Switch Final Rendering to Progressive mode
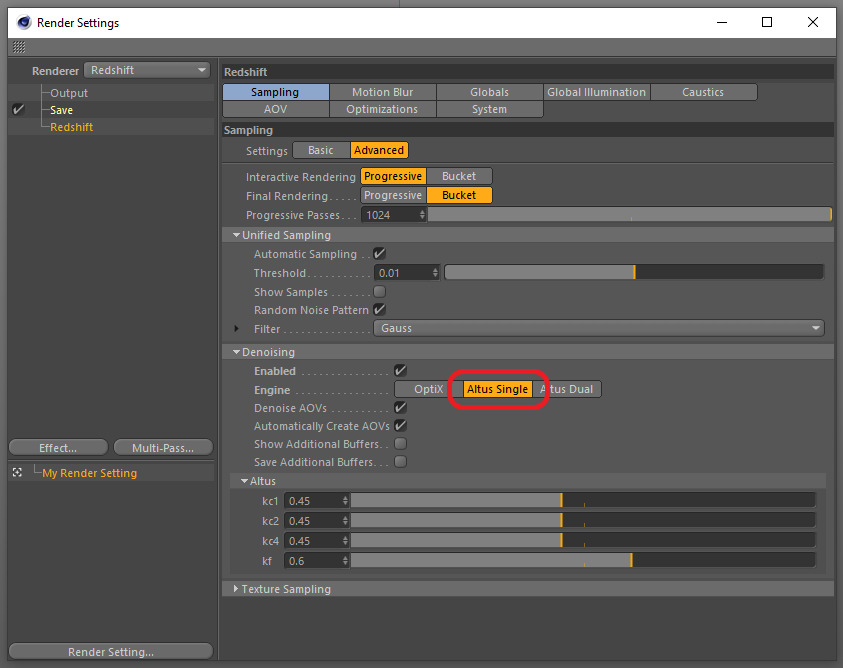This screenshot has width=843, height=668. coord(392,195)
